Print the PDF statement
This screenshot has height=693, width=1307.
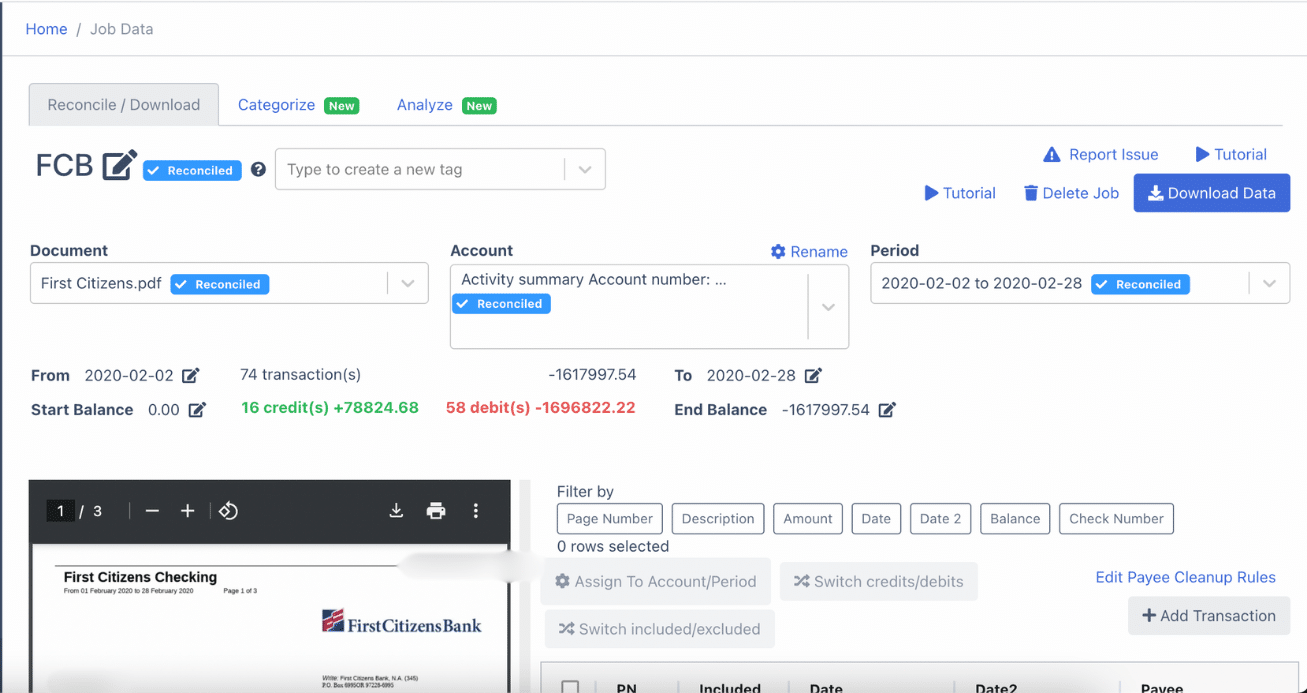point(436,511)
